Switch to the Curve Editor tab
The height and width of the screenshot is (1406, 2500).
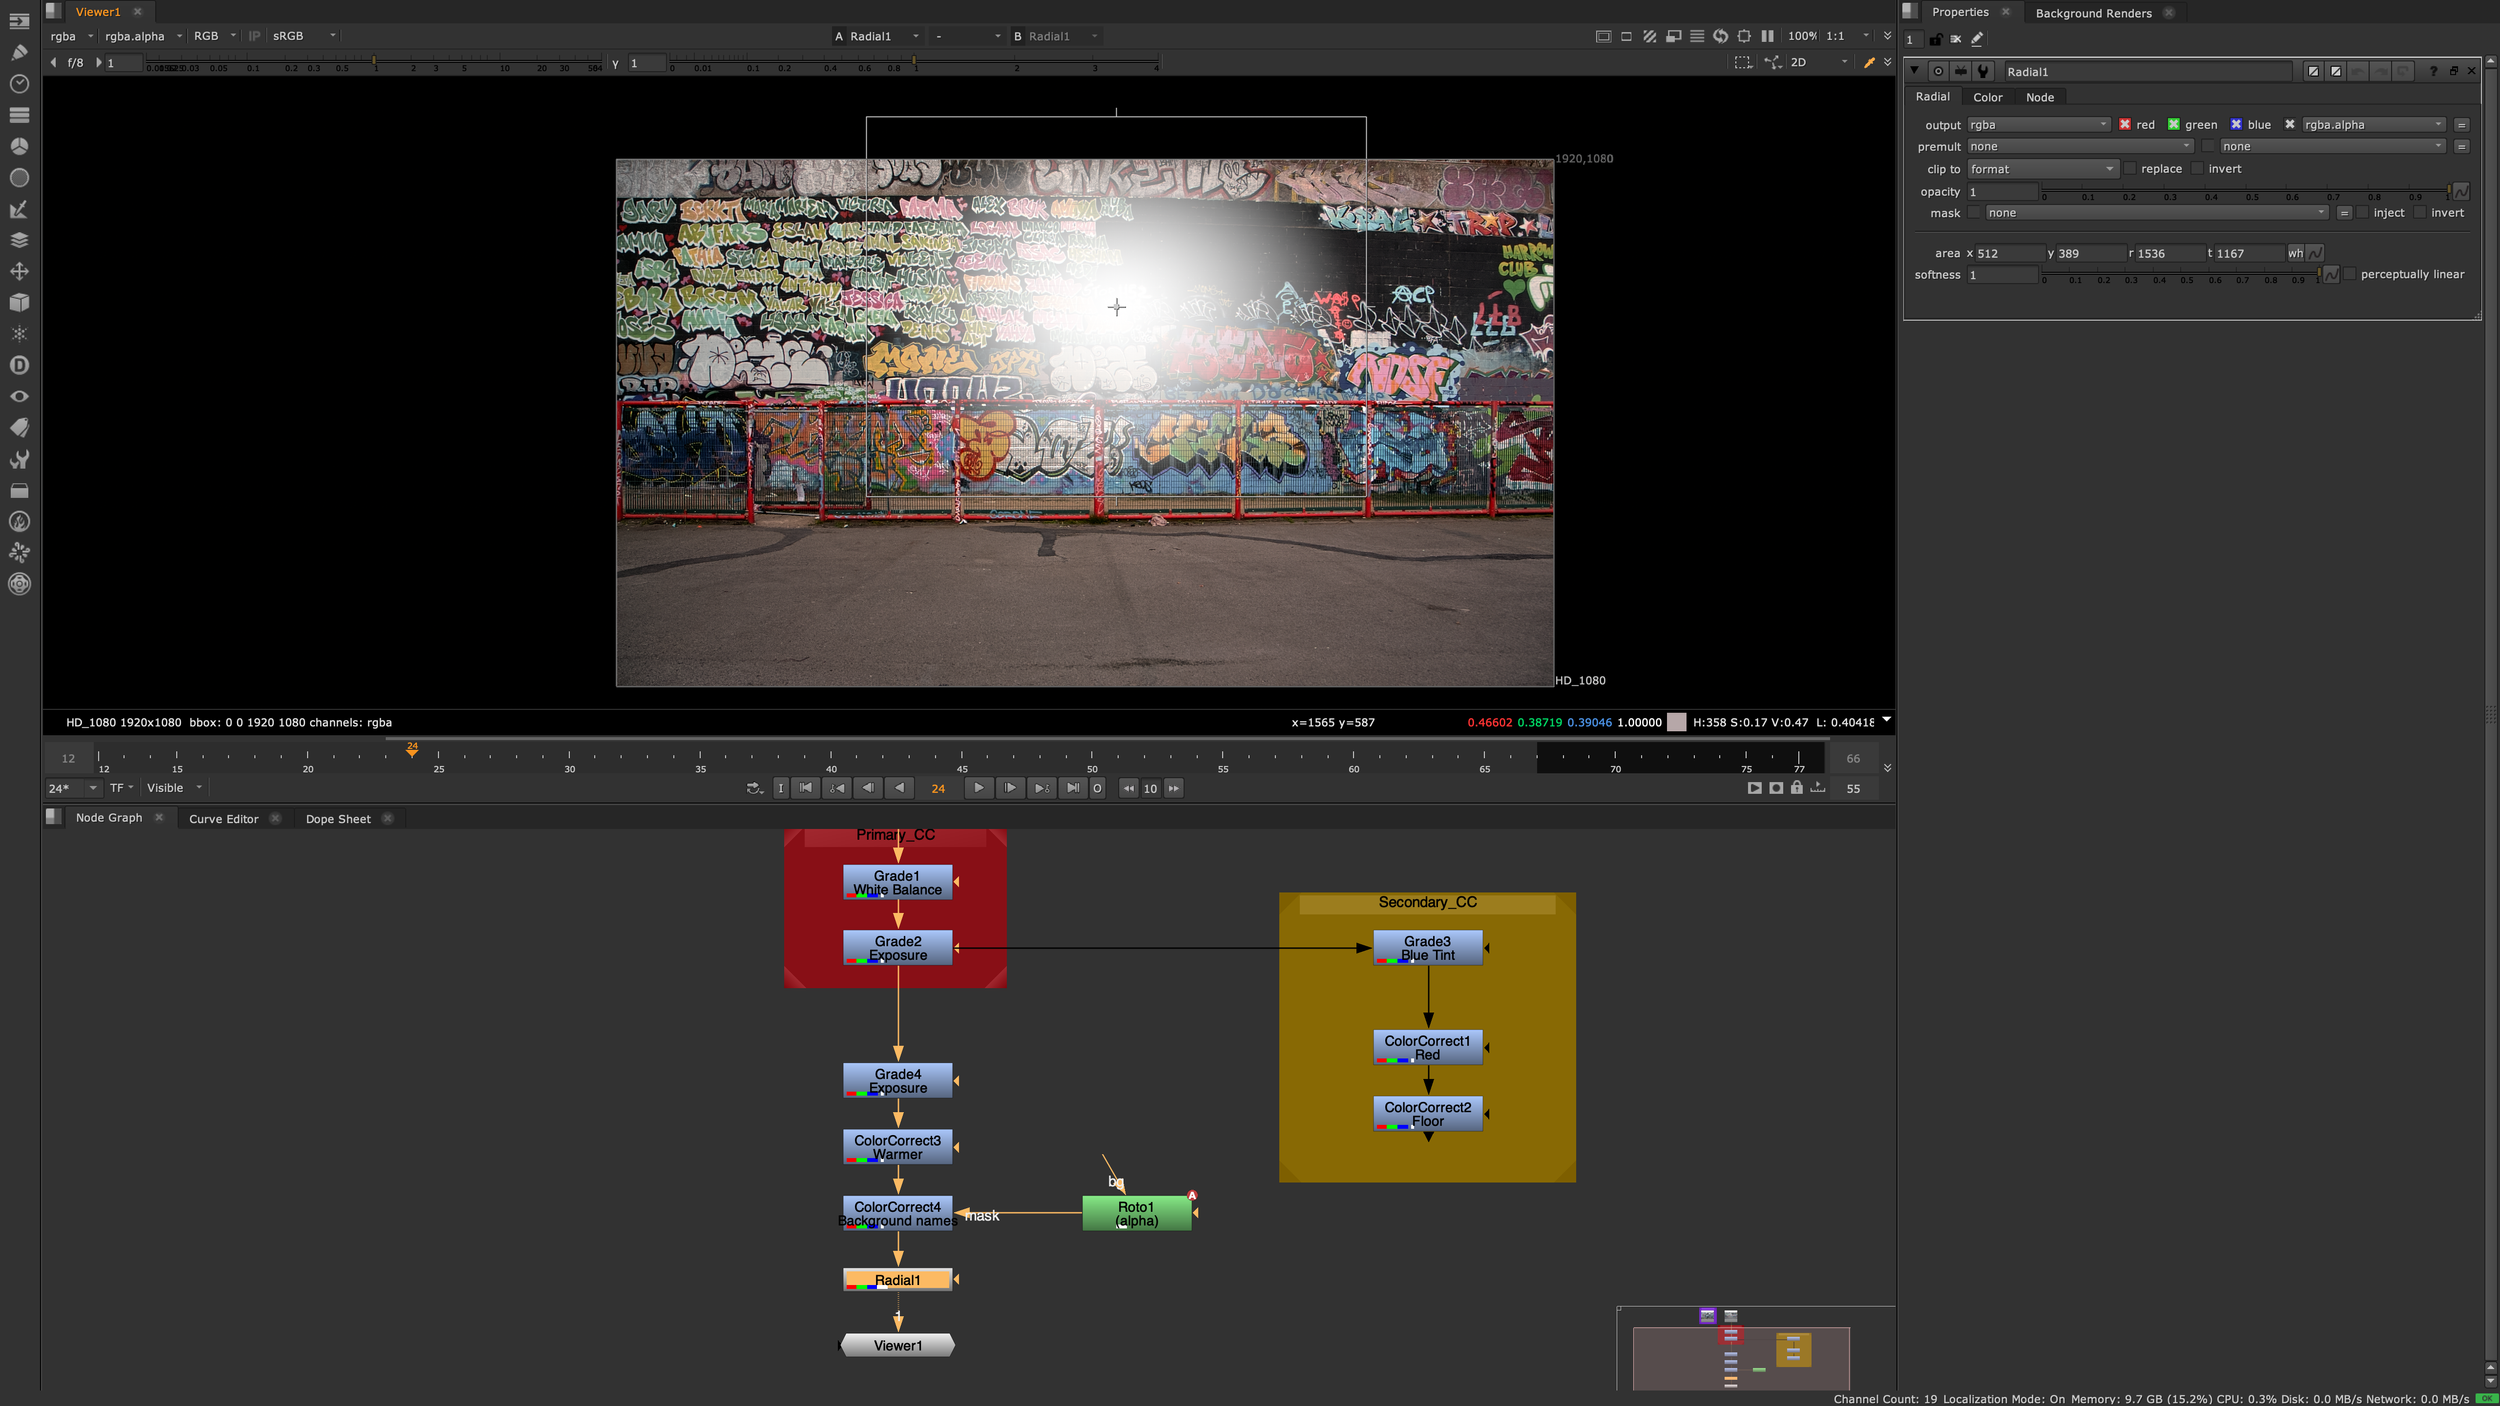223,819
